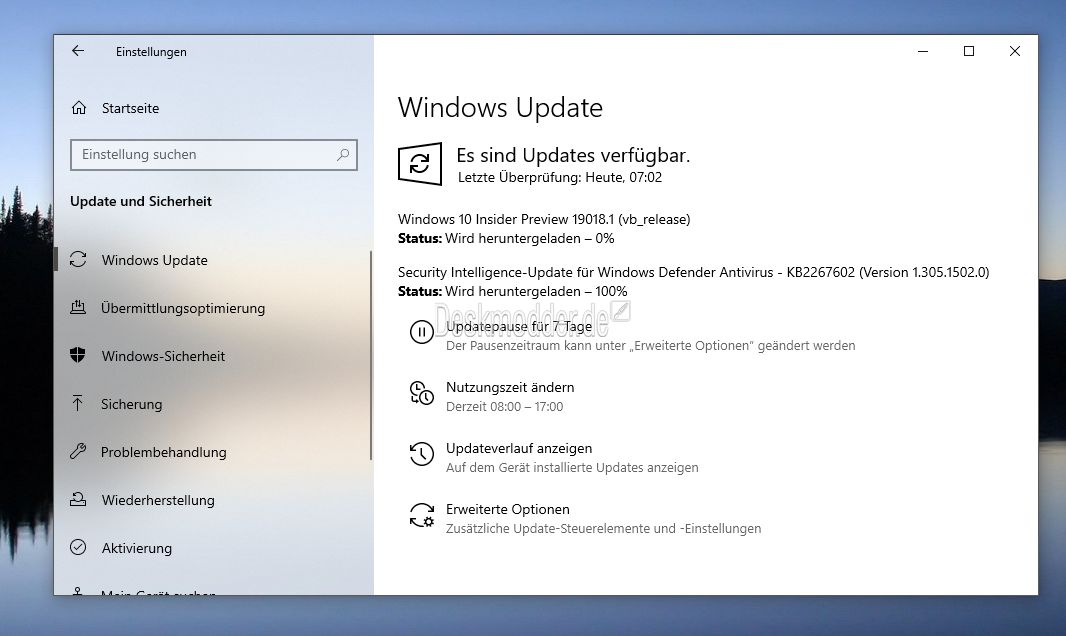Click the Windows-Sicherheit shield icon
The image size is (1066, 636).
(x=78, y=355)
